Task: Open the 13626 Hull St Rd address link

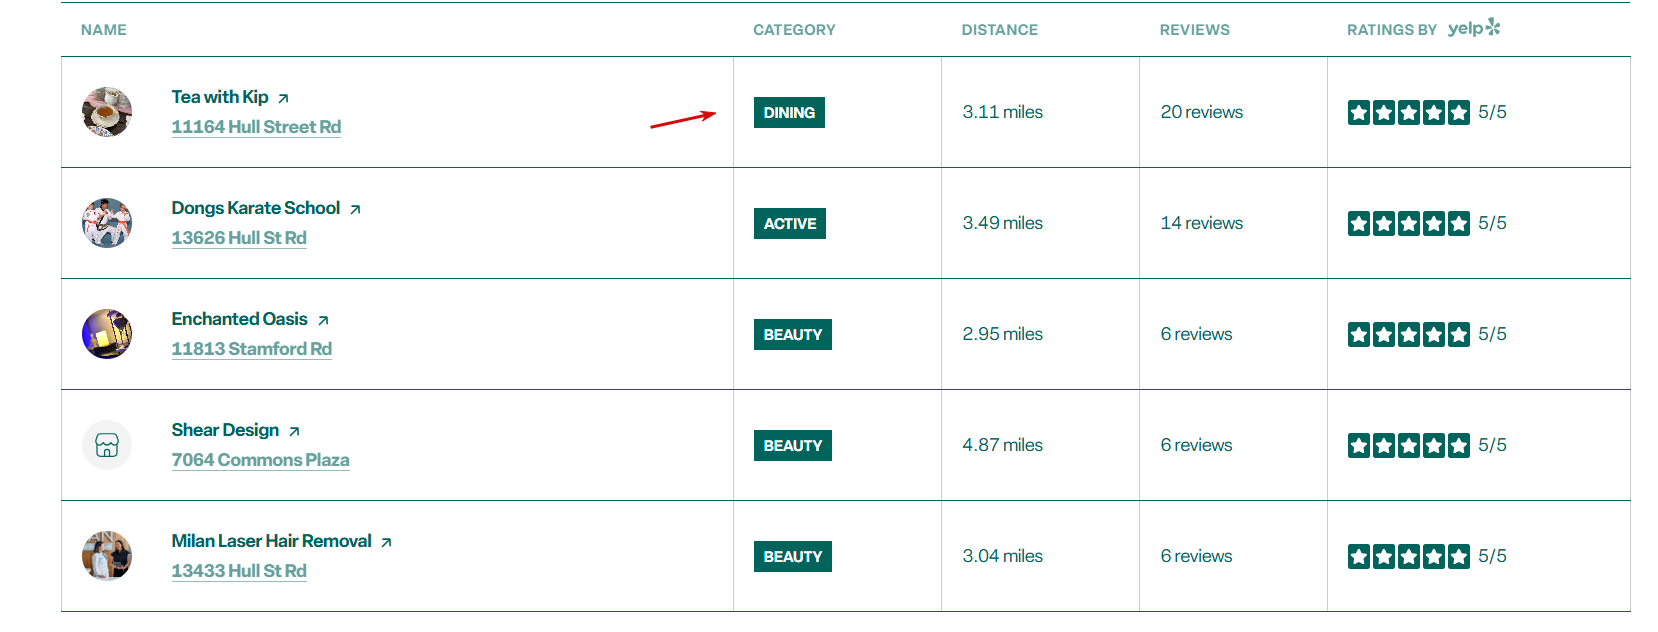Action: coord(239,238)
